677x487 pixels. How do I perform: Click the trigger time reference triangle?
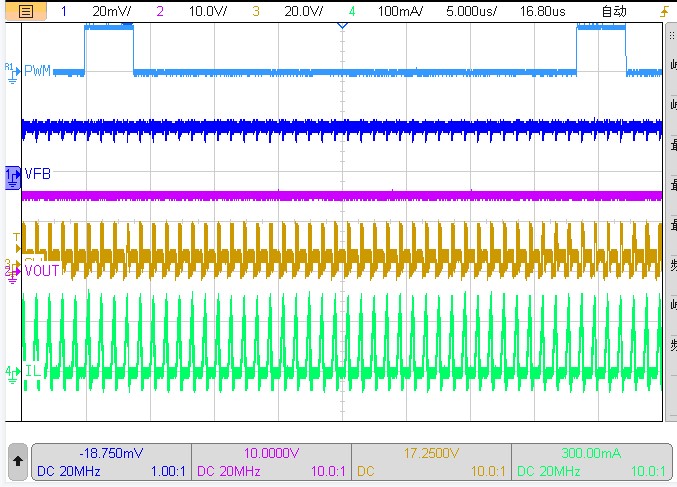click(x=342, y=25)
